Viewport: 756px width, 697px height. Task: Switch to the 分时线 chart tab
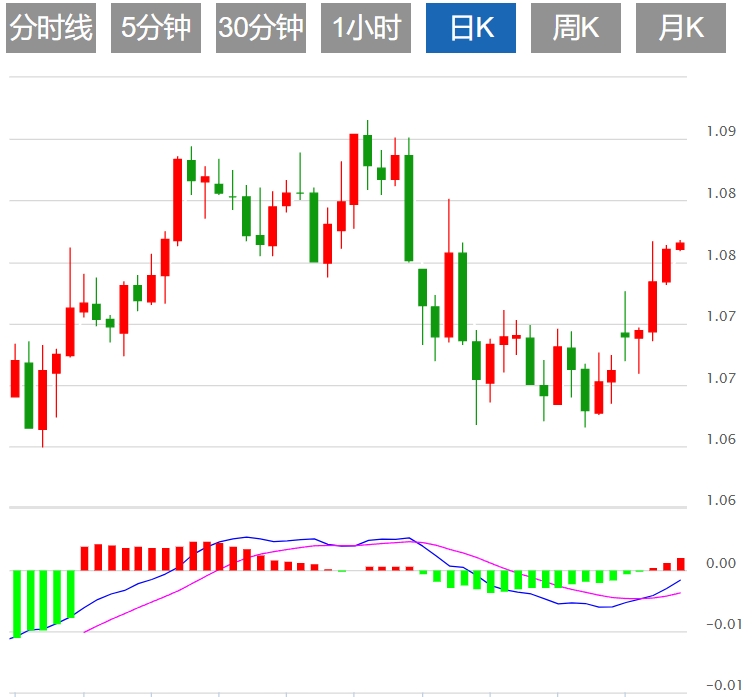(x=51, y=28)
